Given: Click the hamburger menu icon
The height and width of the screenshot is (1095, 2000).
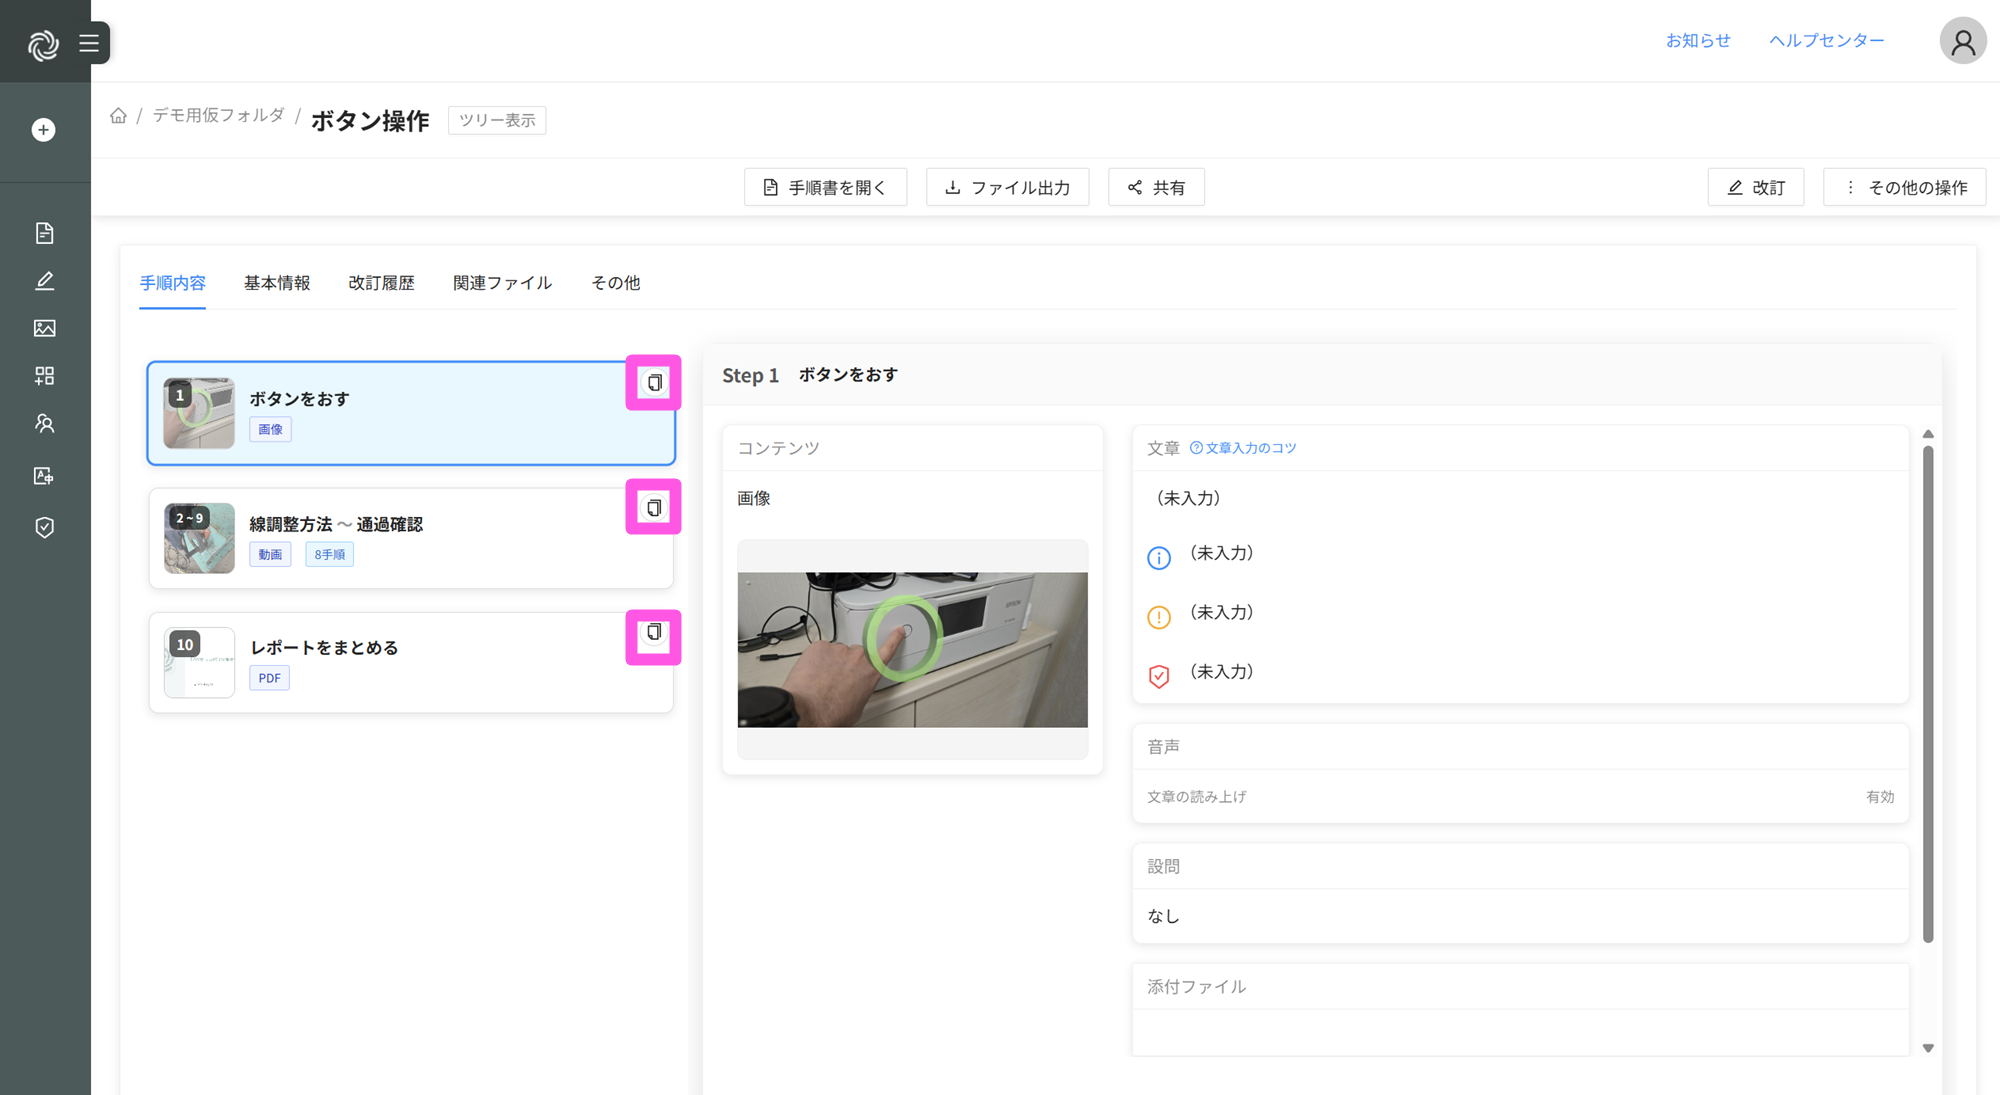Looking at the screenshot, I should pos(89,43).
